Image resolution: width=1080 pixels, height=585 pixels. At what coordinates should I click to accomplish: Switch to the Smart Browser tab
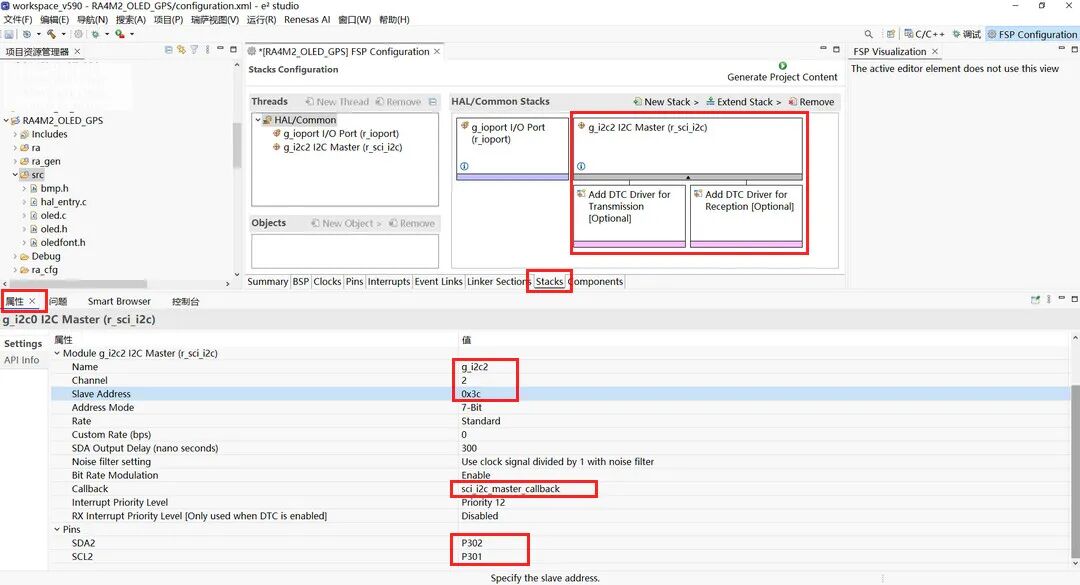(118, 301)
